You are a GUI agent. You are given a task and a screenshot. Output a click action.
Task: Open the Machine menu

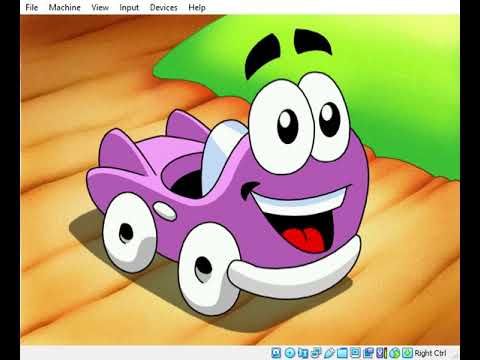(64, 7)
